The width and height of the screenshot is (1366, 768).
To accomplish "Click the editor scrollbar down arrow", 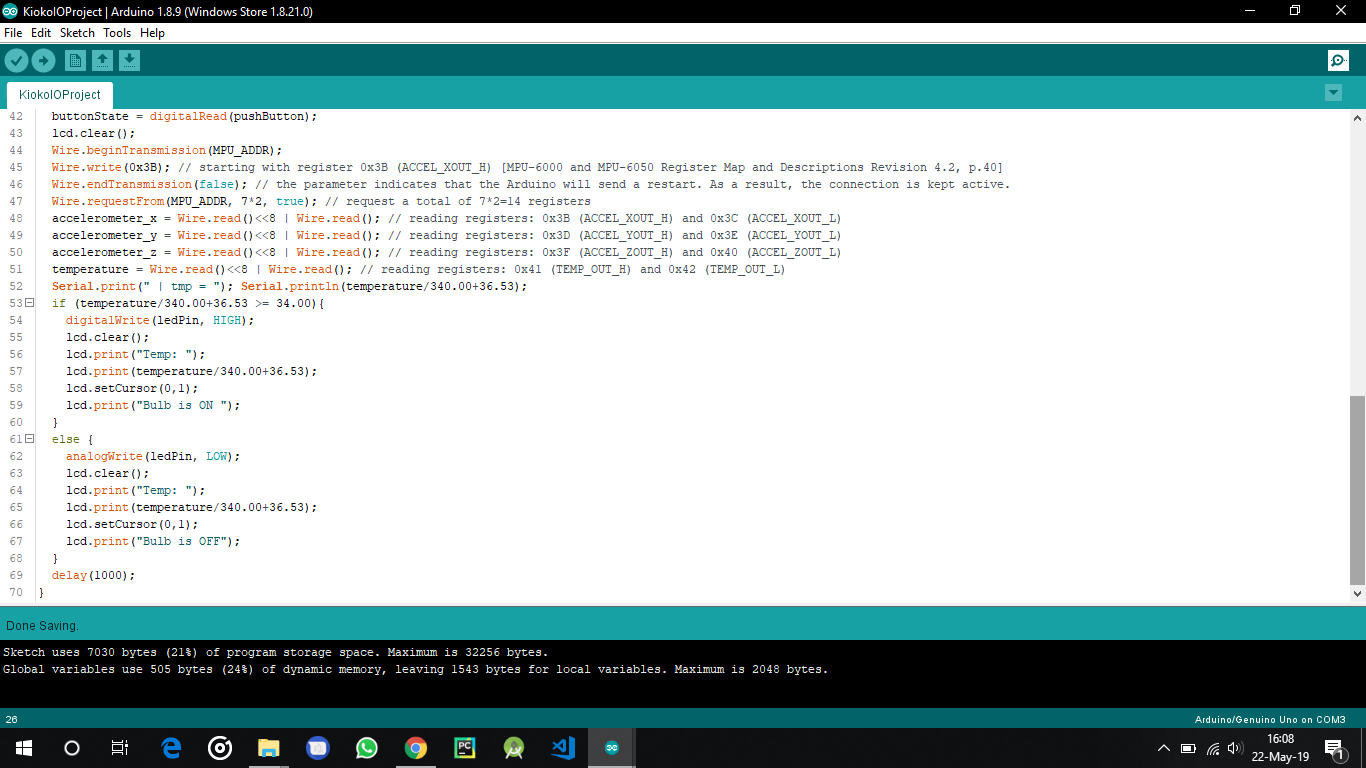I will point(1357,593).
